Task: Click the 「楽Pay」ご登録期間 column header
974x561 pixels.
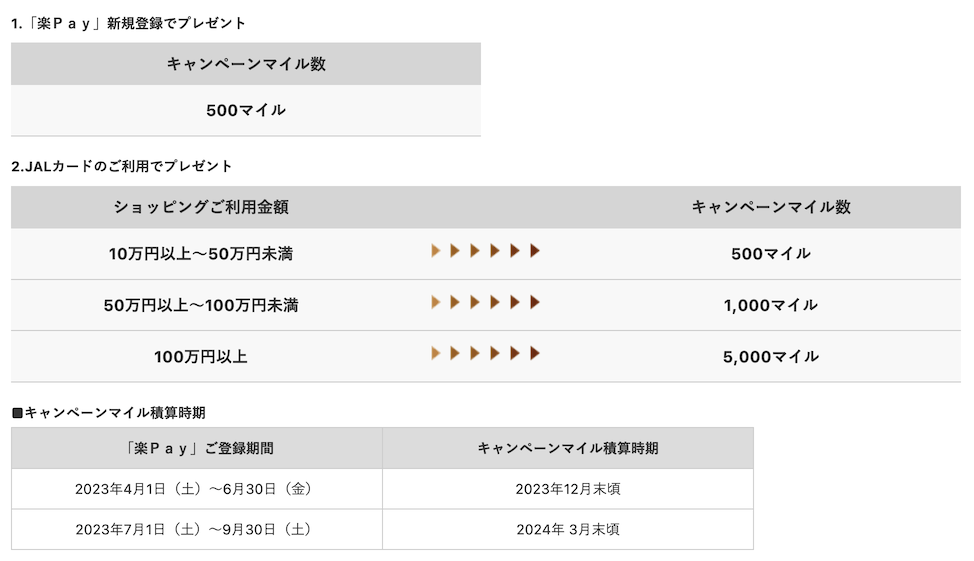Action: click(x=197, y=448)
